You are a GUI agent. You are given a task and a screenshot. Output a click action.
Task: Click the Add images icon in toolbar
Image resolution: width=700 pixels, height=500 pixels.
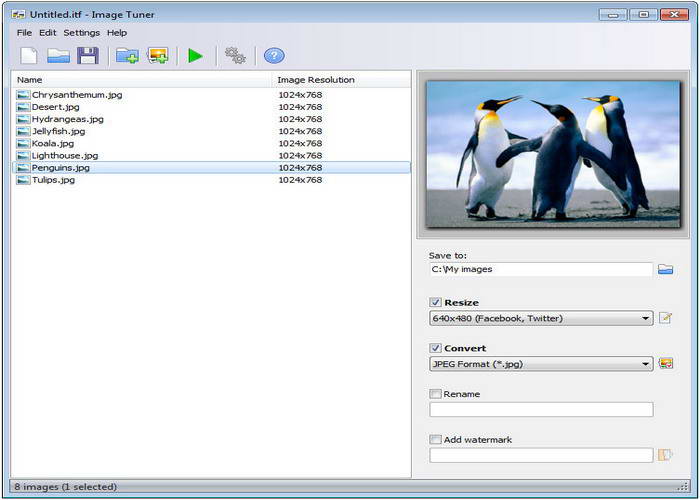(x=158, y=56)
